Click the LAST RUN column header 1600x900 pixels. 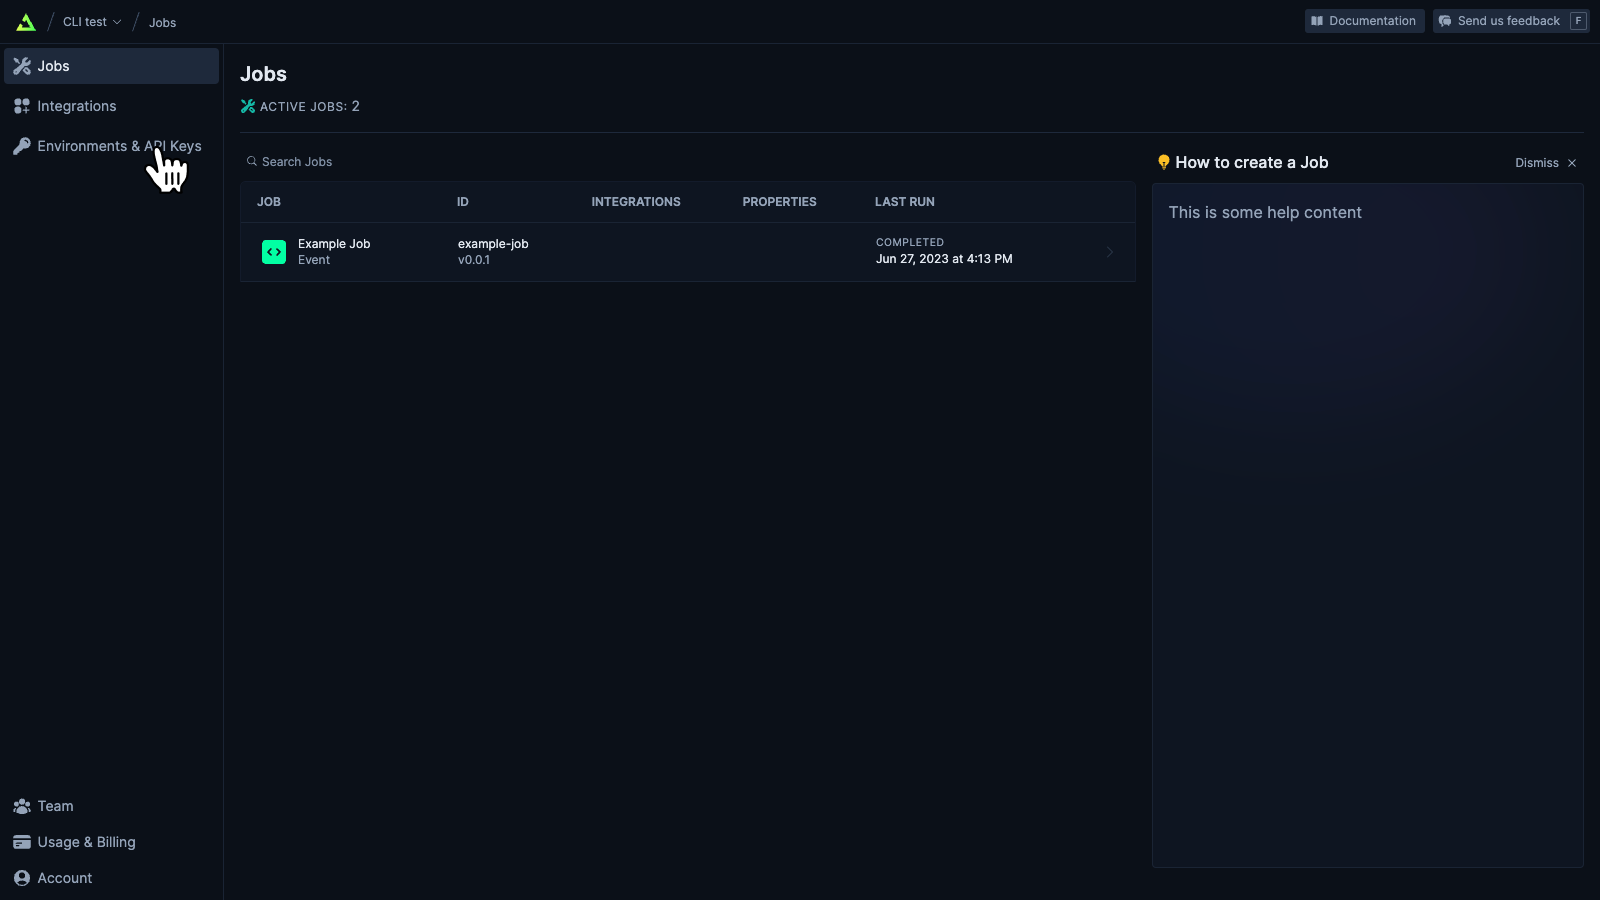coord(905,202)
